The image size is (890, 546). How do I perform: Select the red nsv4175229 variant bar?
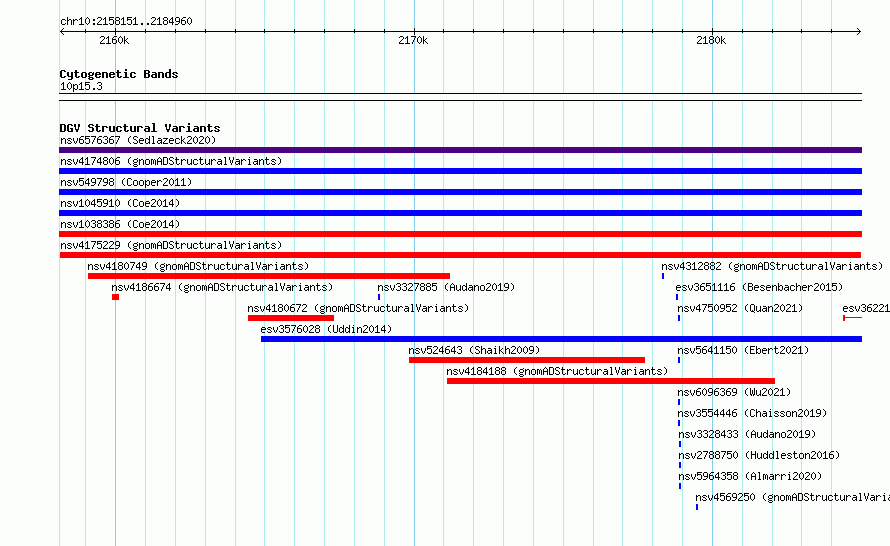pyautogui.click(x=460, y=255)
